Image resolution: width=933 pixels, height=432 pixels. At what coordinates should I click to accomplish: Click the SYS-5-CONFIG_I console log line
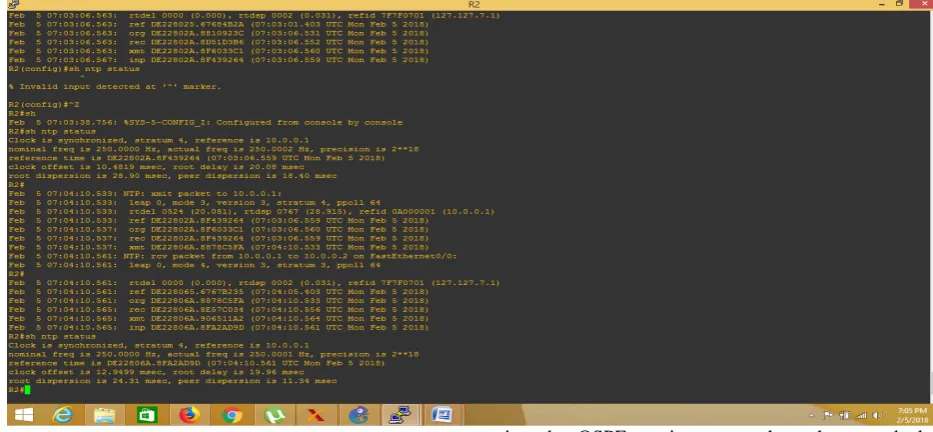[205, 123]
